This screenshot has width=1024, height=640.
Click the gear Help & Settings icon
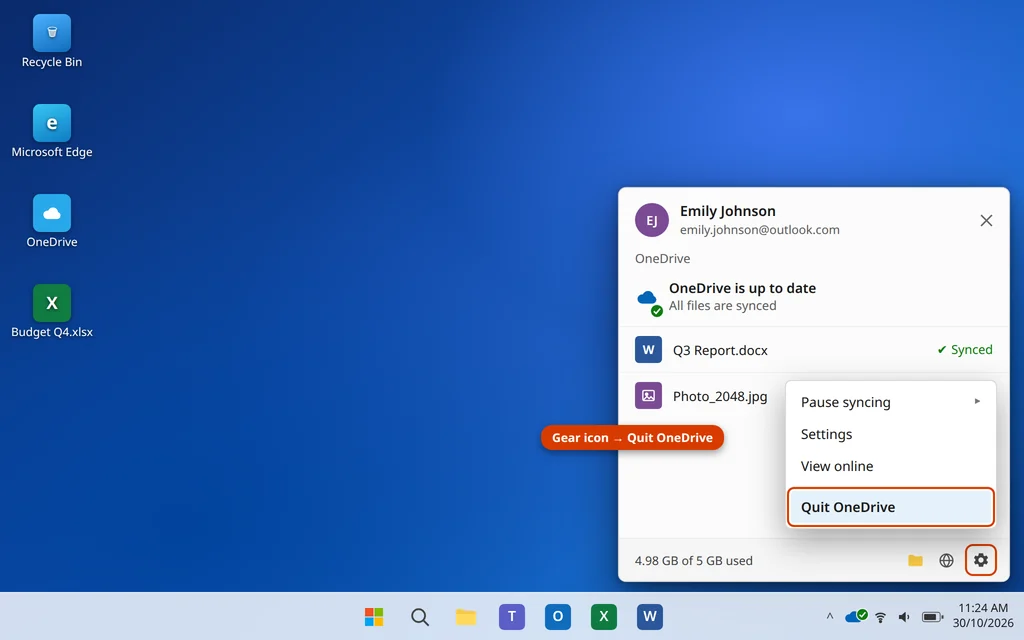click(980, 560)
